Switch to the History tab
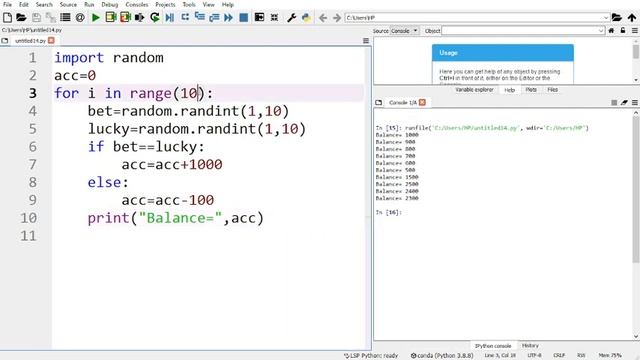The width and height of the screenshot is (640, 360). click(530, 346)
